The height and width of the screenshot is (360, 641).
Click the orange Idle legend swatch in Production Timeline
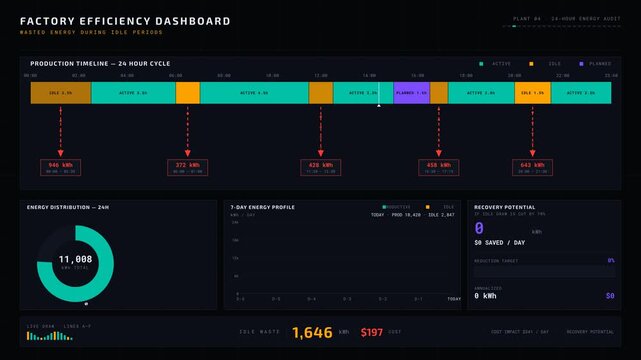click(531, 64)
